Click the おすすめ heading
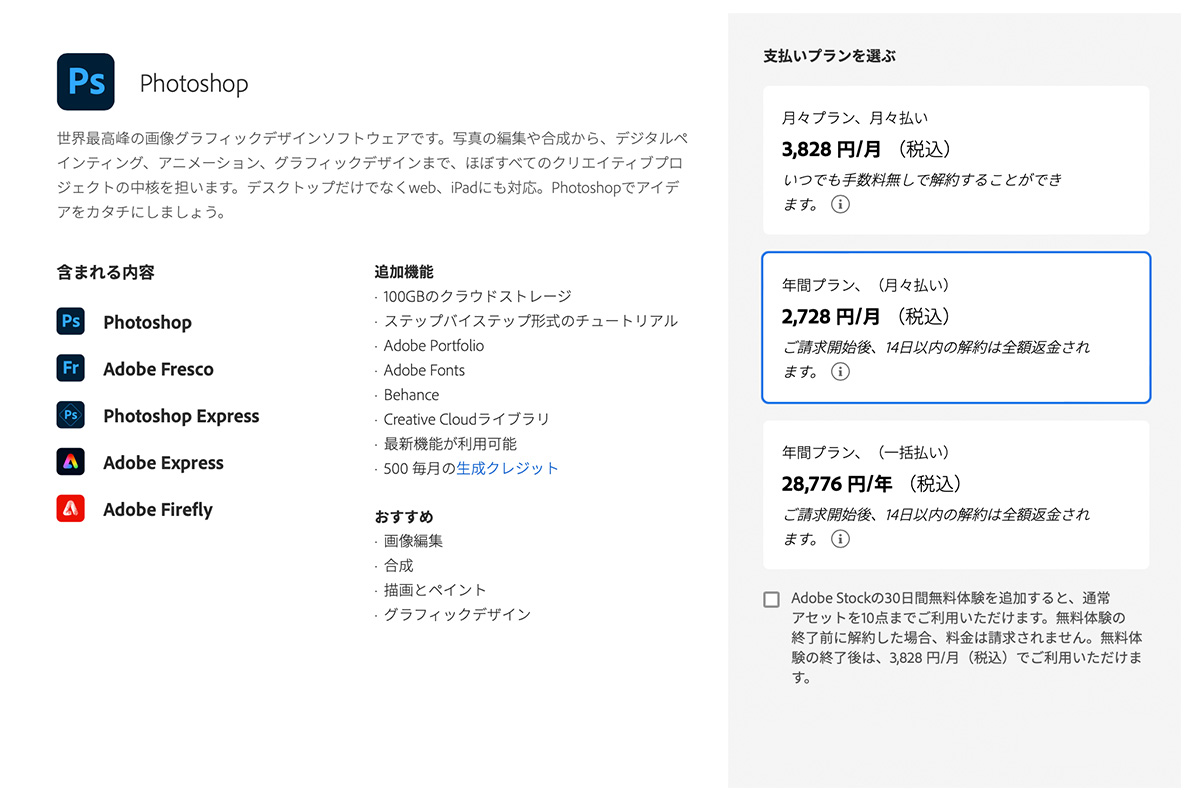The height and width of the screenshot is (800, 1200). point(404,517)
